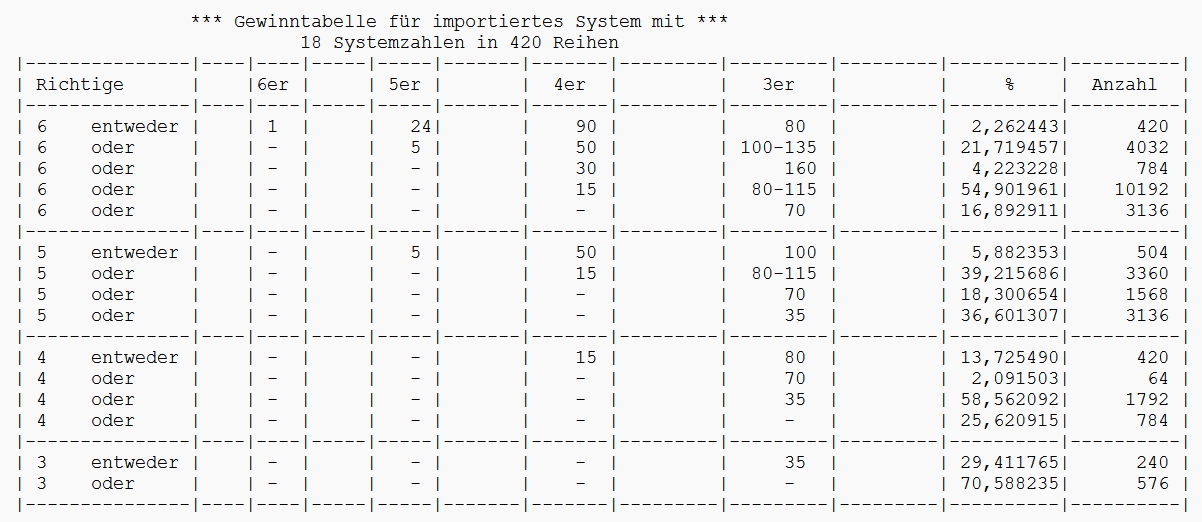The height and width of the screenshot is (522, 1202).
Task: Click the % column header
Action: coord(1009,84)
